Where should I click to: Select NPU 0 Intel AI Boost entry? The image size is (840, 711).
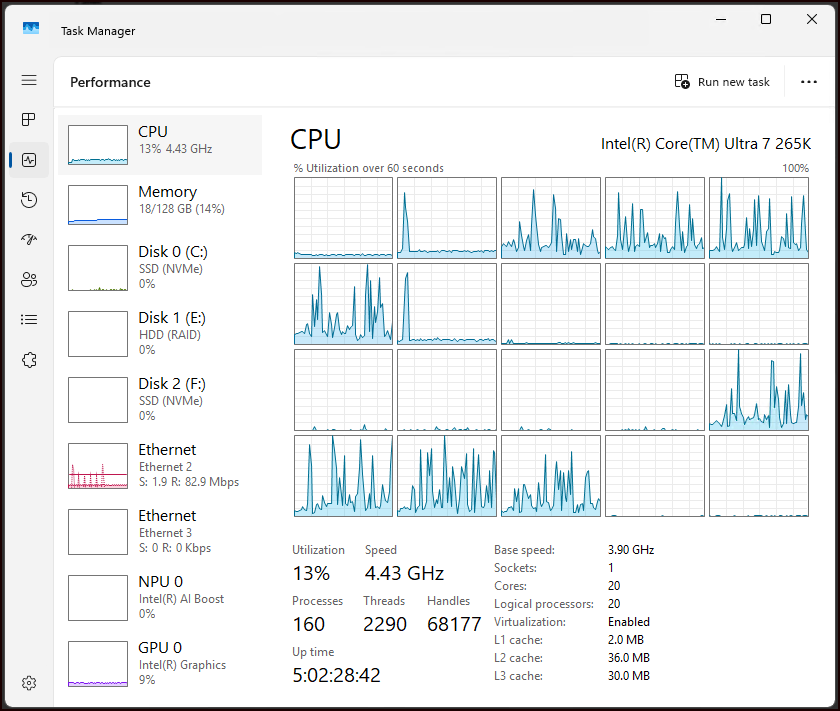160,597
